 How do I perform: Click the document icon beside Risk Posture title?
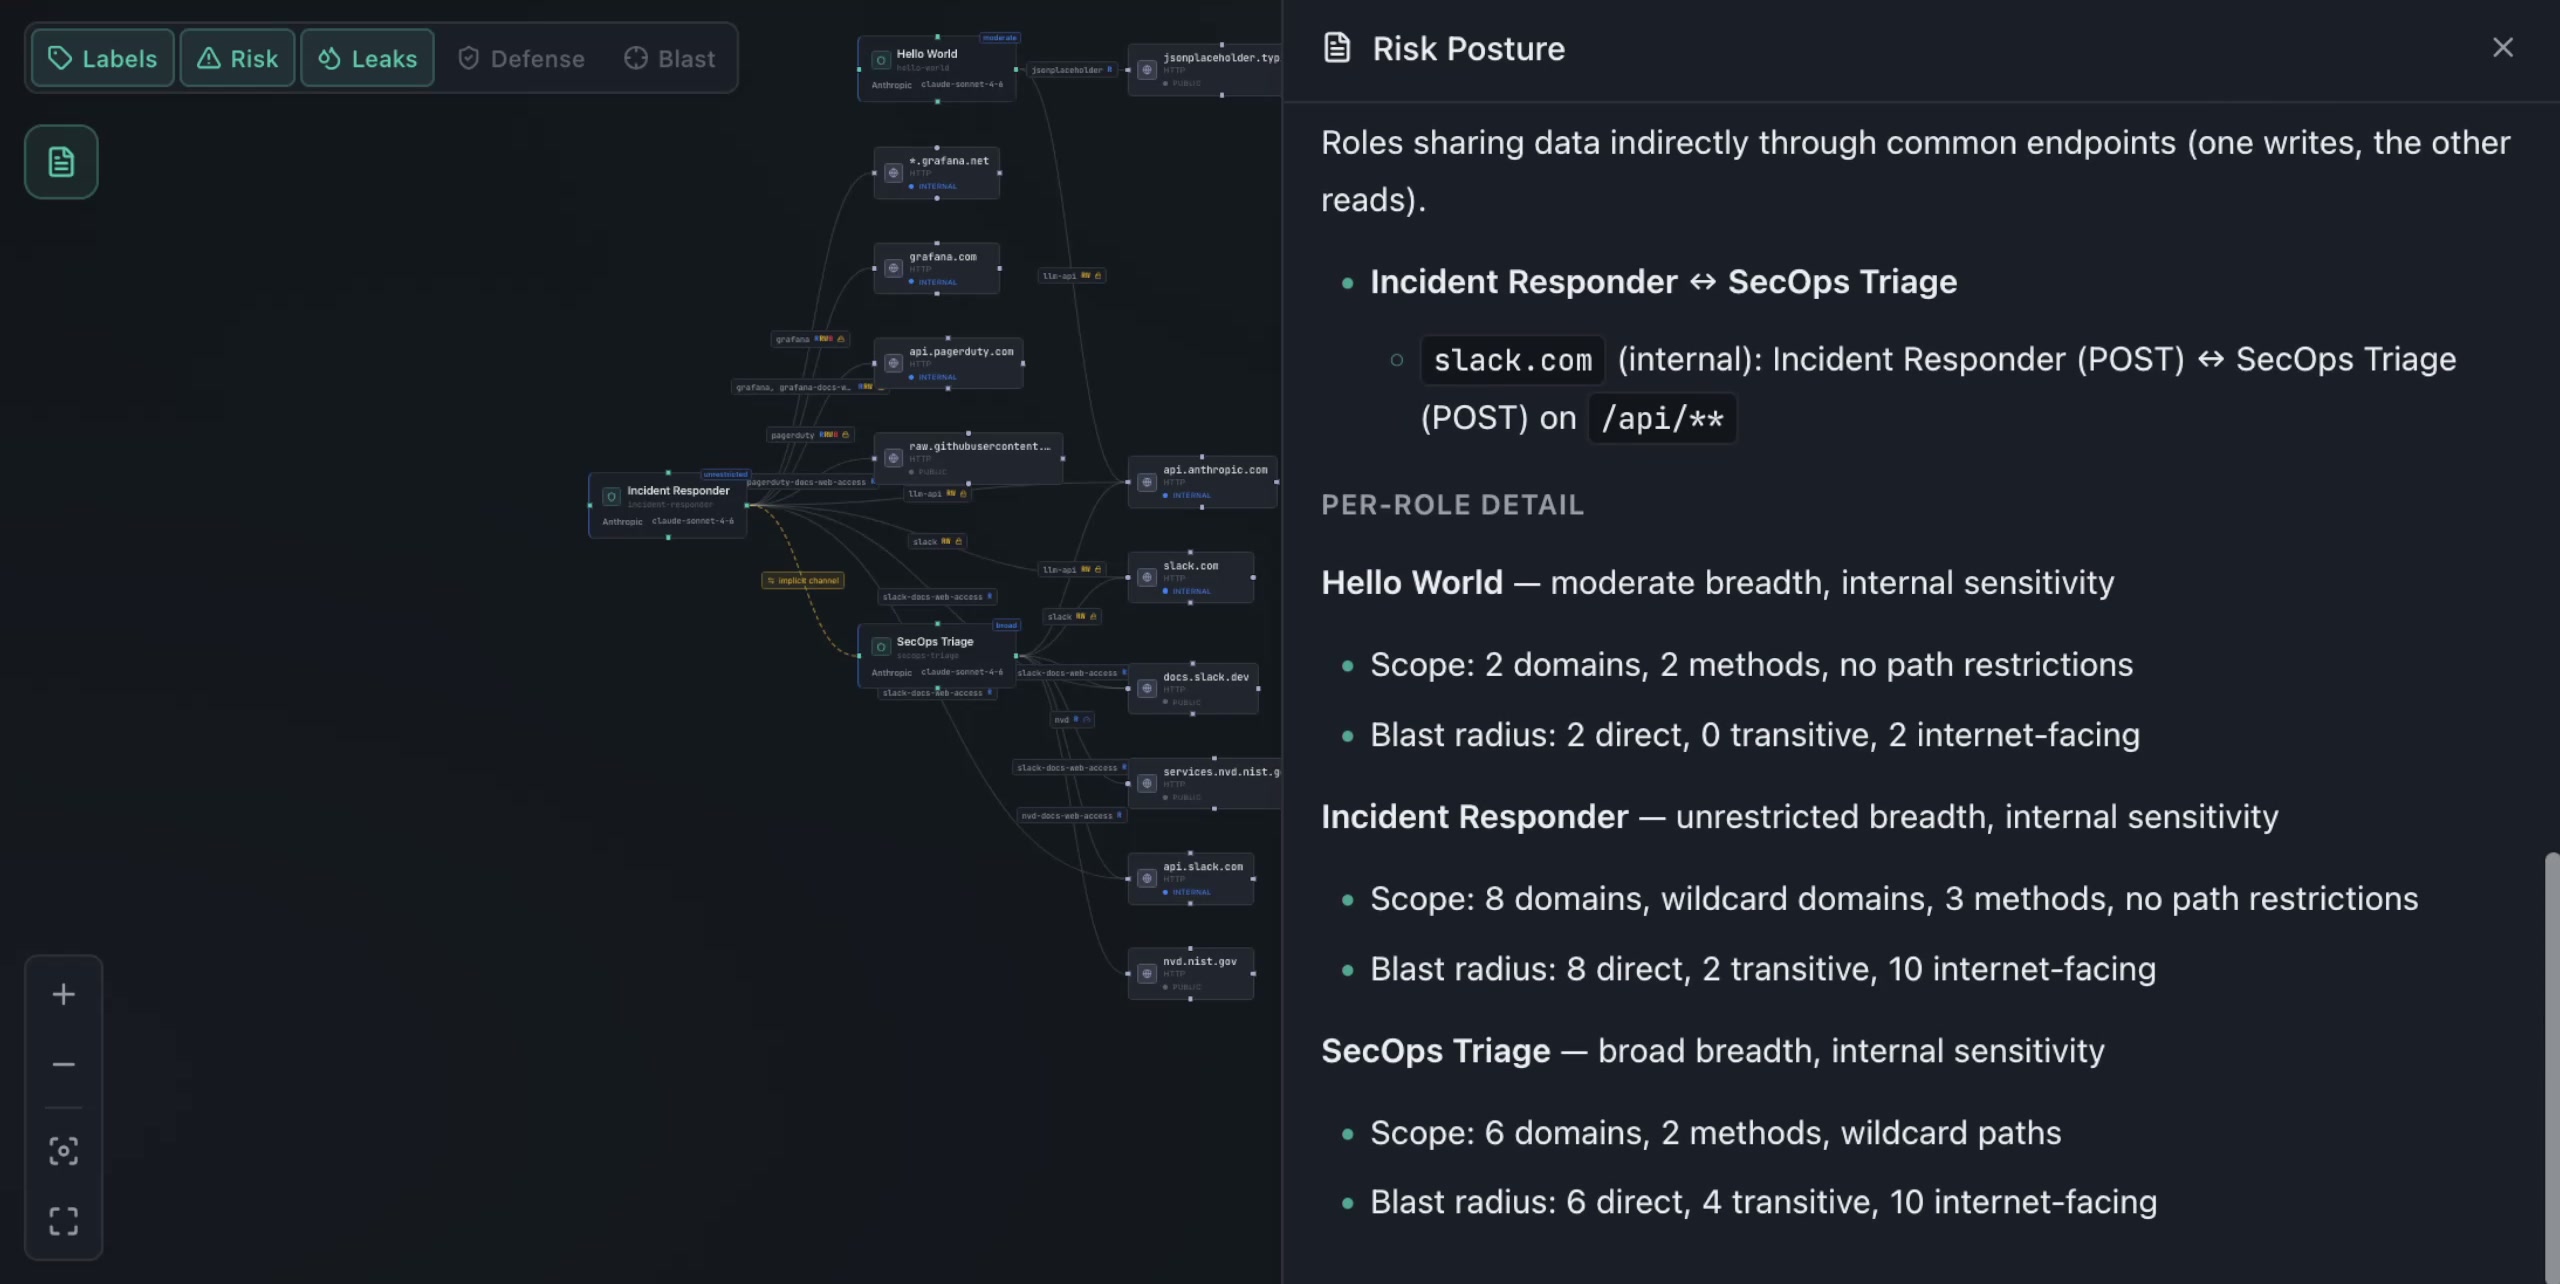pyautogui.click(x=1337, y=47)
